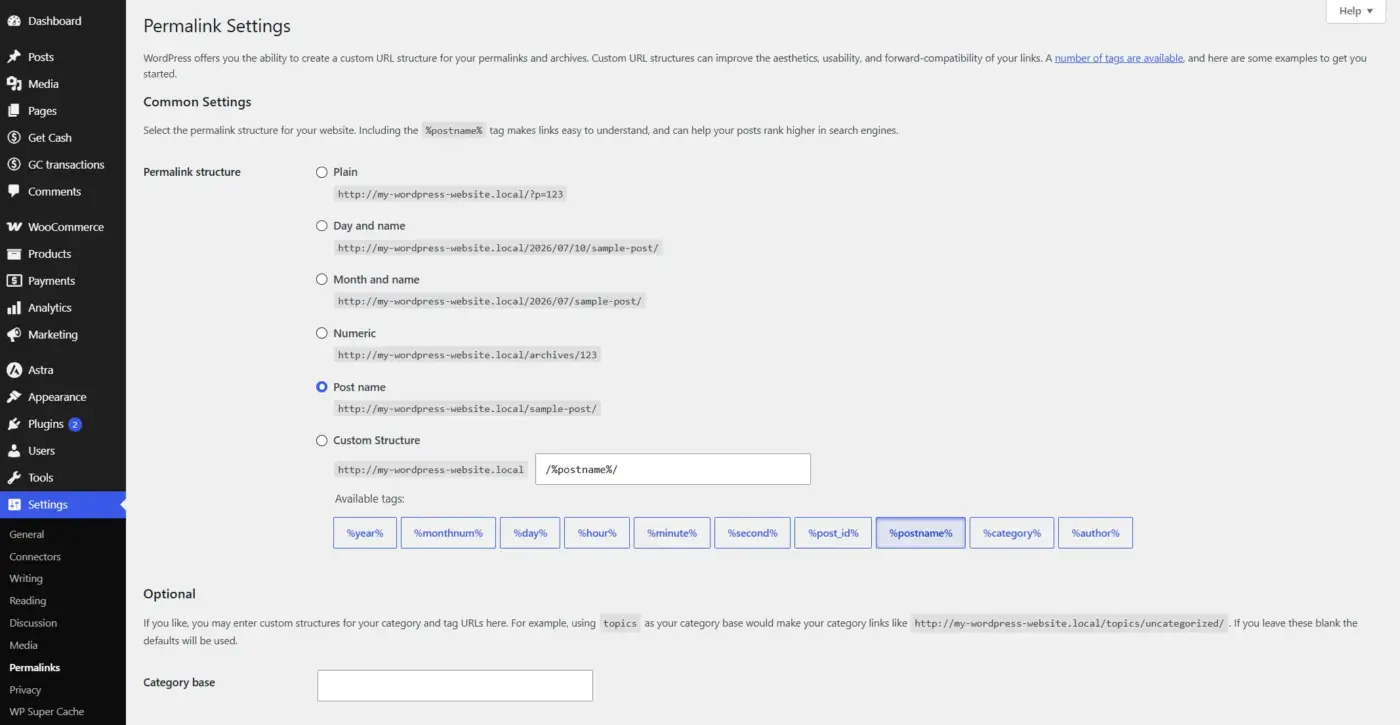Select the Numeric permalink radio button
Image resolution: width=1400 pixels, height=725 pixels.
tap(322, 333)
